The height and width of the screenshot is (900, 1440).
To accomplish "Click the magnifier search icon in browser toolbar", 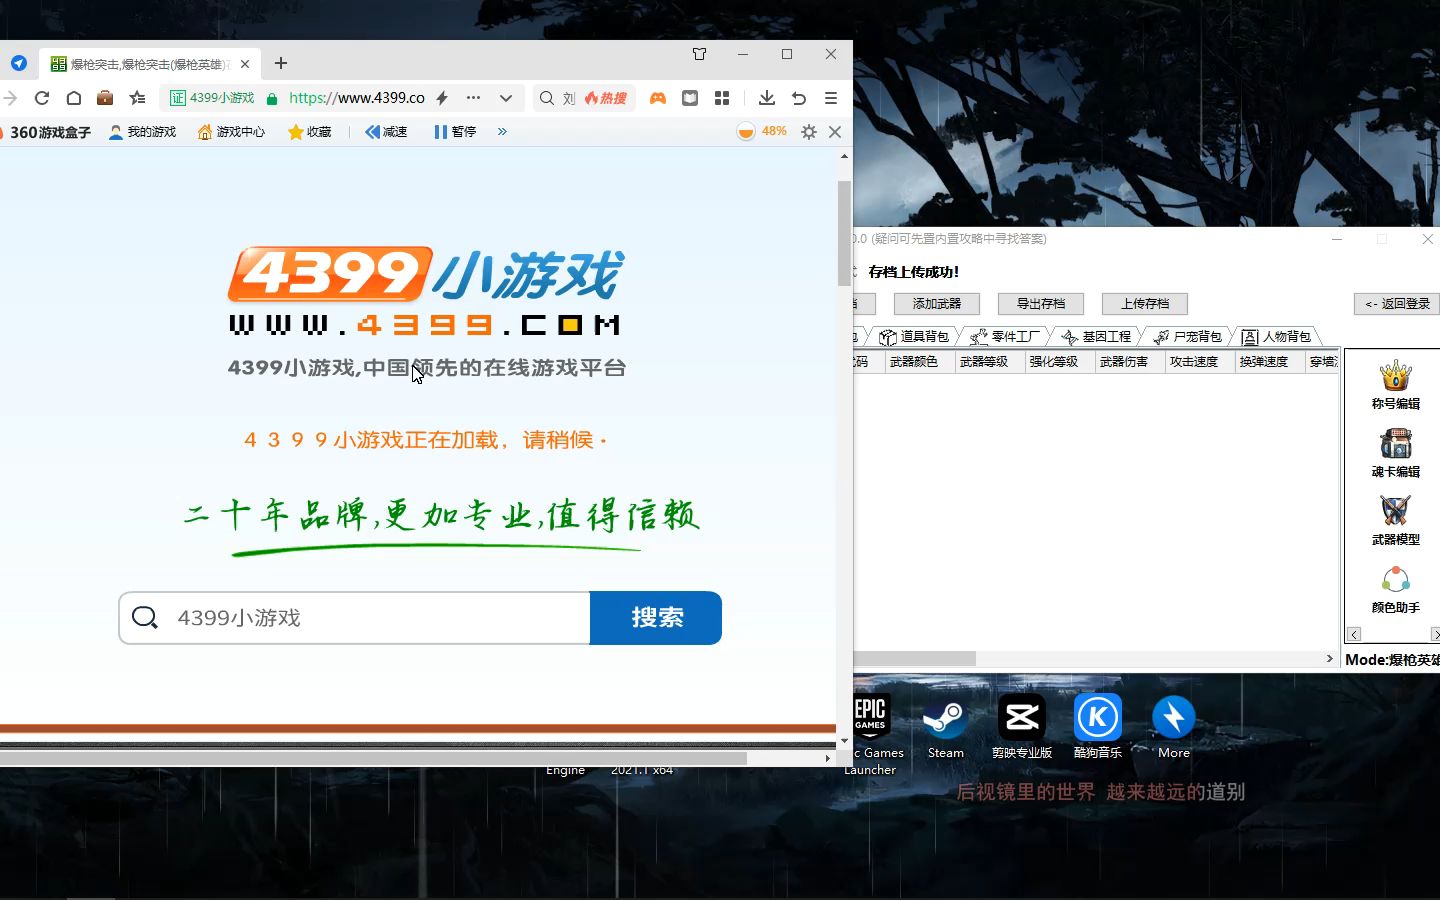I will [547, 98].
